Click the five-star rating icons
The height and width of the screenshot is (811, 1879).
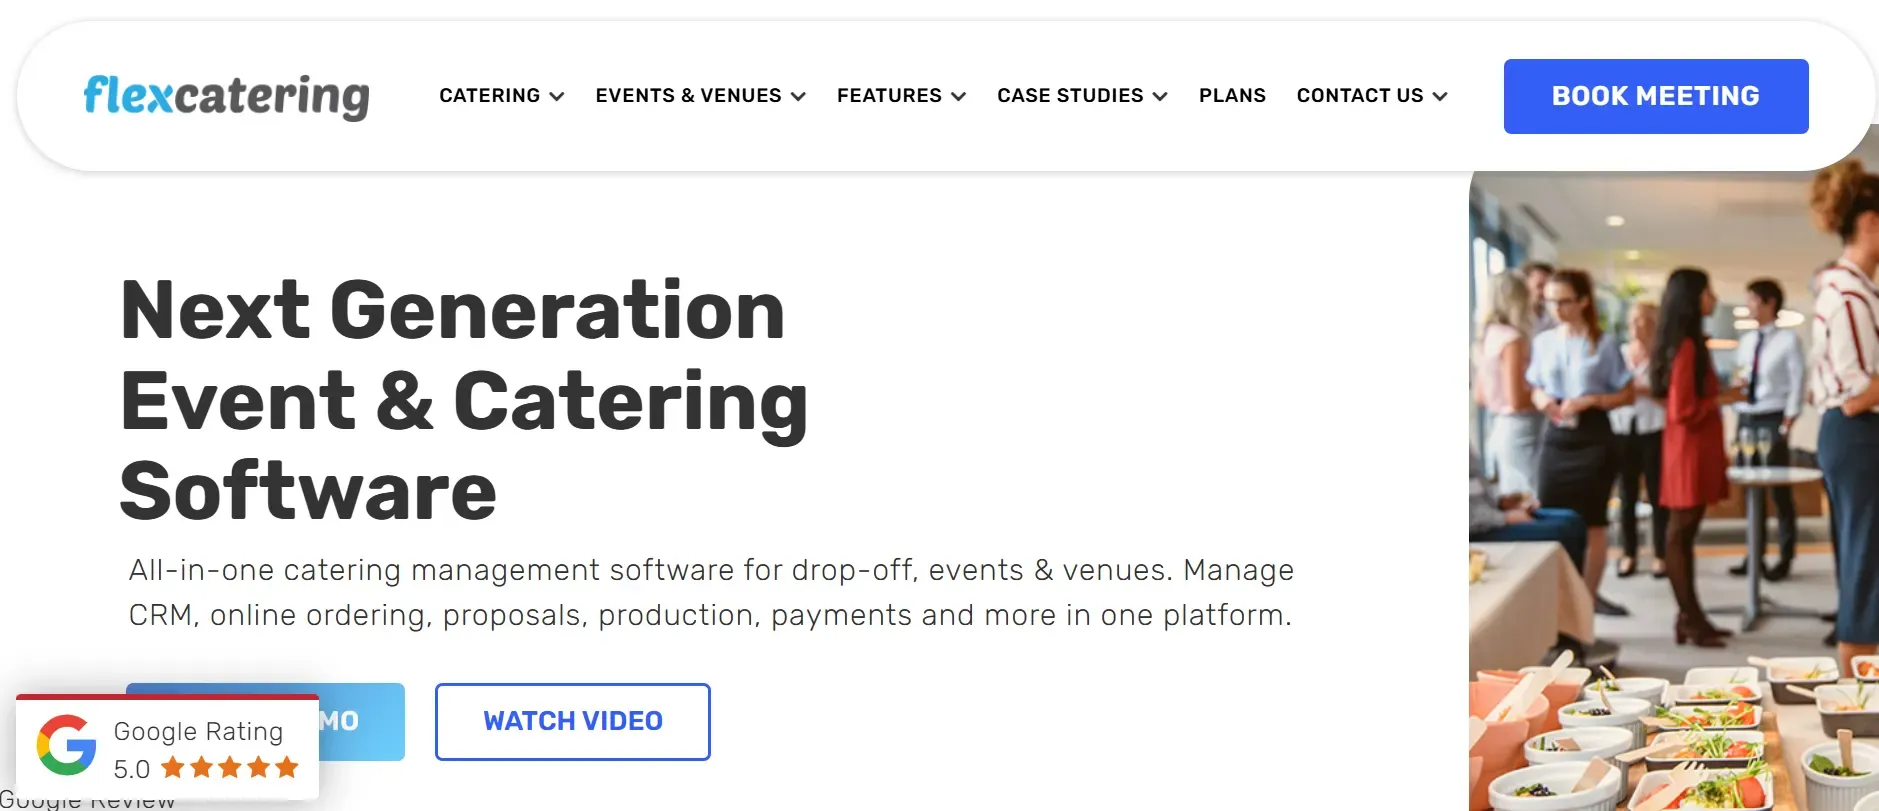click(230, 767)
